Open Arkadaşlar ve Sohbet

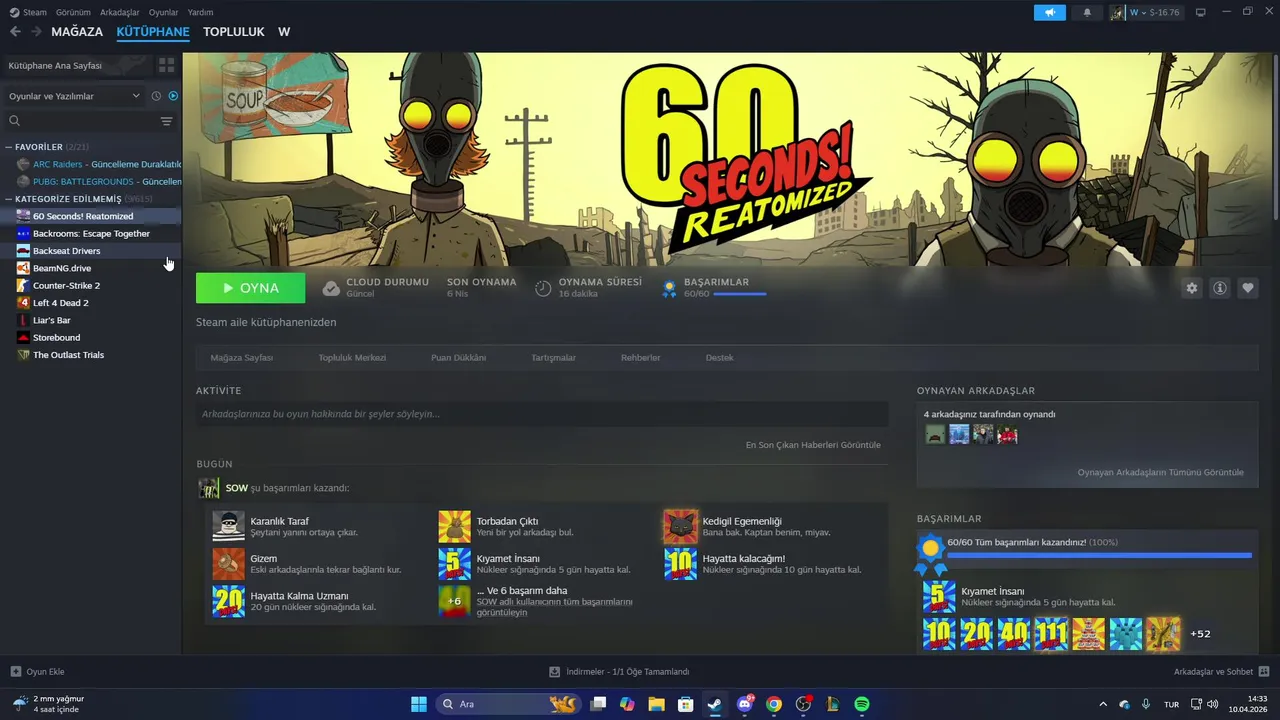click(1221, 672)
